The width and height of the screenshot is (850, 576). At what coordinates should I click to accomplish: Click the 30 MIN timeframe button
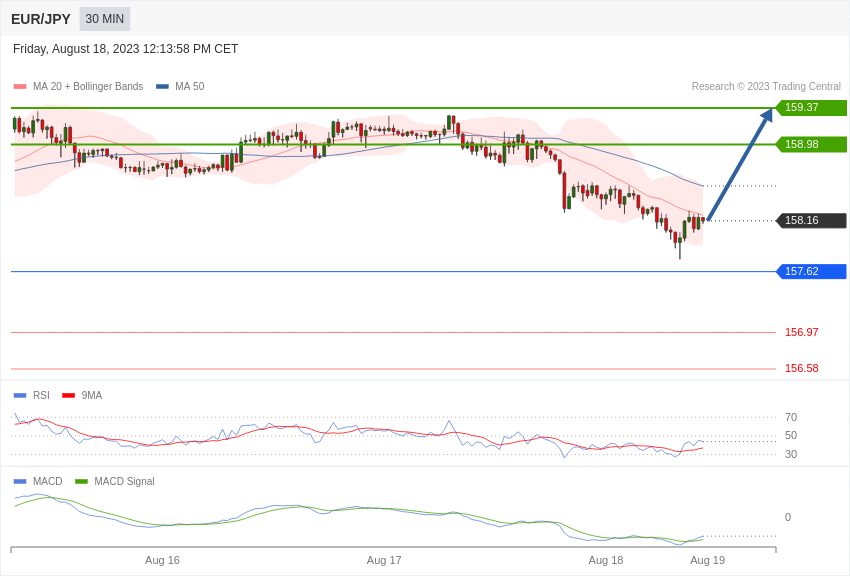[x=105, y=19]
